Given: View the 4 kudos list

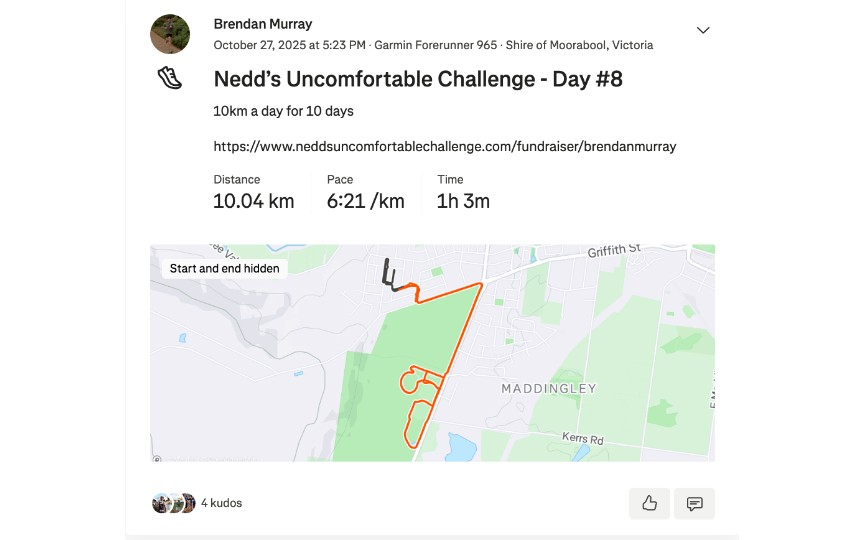Looking at the screenshot, I should [x=221, y=503].
